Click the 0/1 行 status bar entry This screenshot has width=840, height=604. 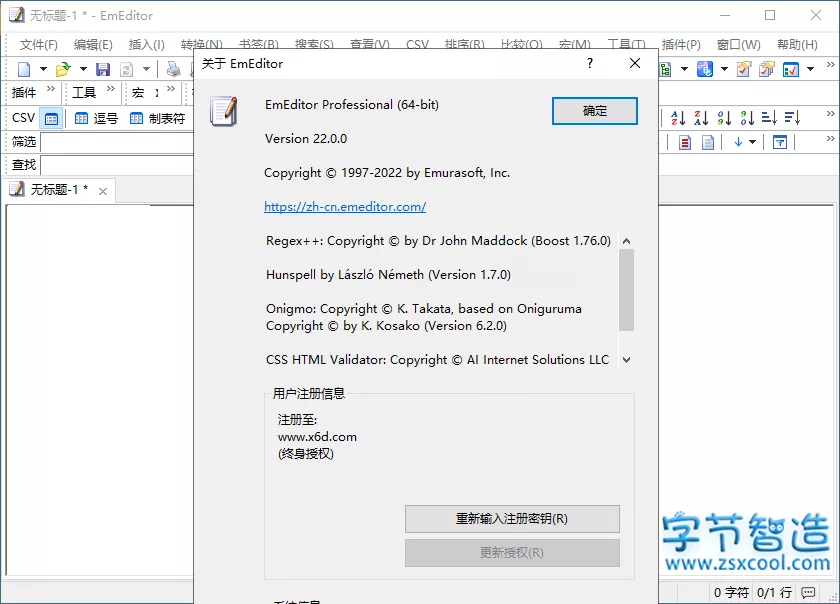(774, 593)
